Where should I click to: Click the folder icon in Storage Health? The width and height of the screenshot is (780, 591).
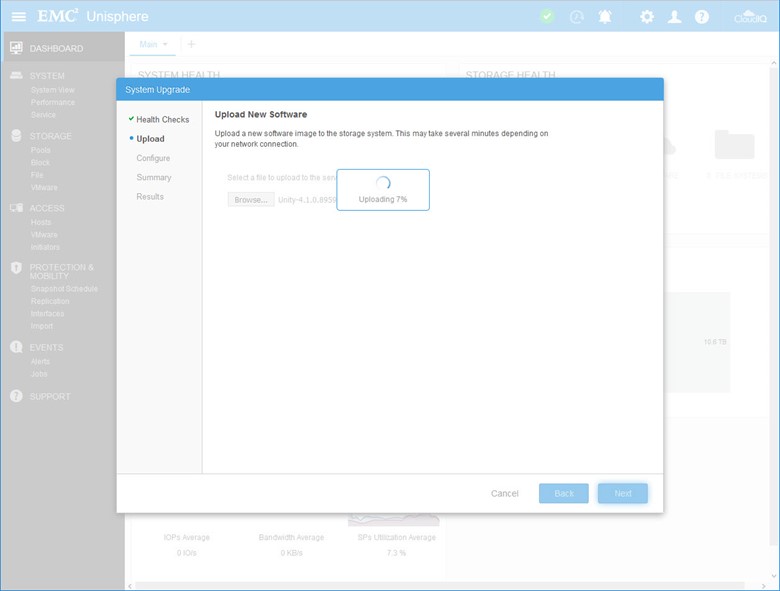point(734,144)
